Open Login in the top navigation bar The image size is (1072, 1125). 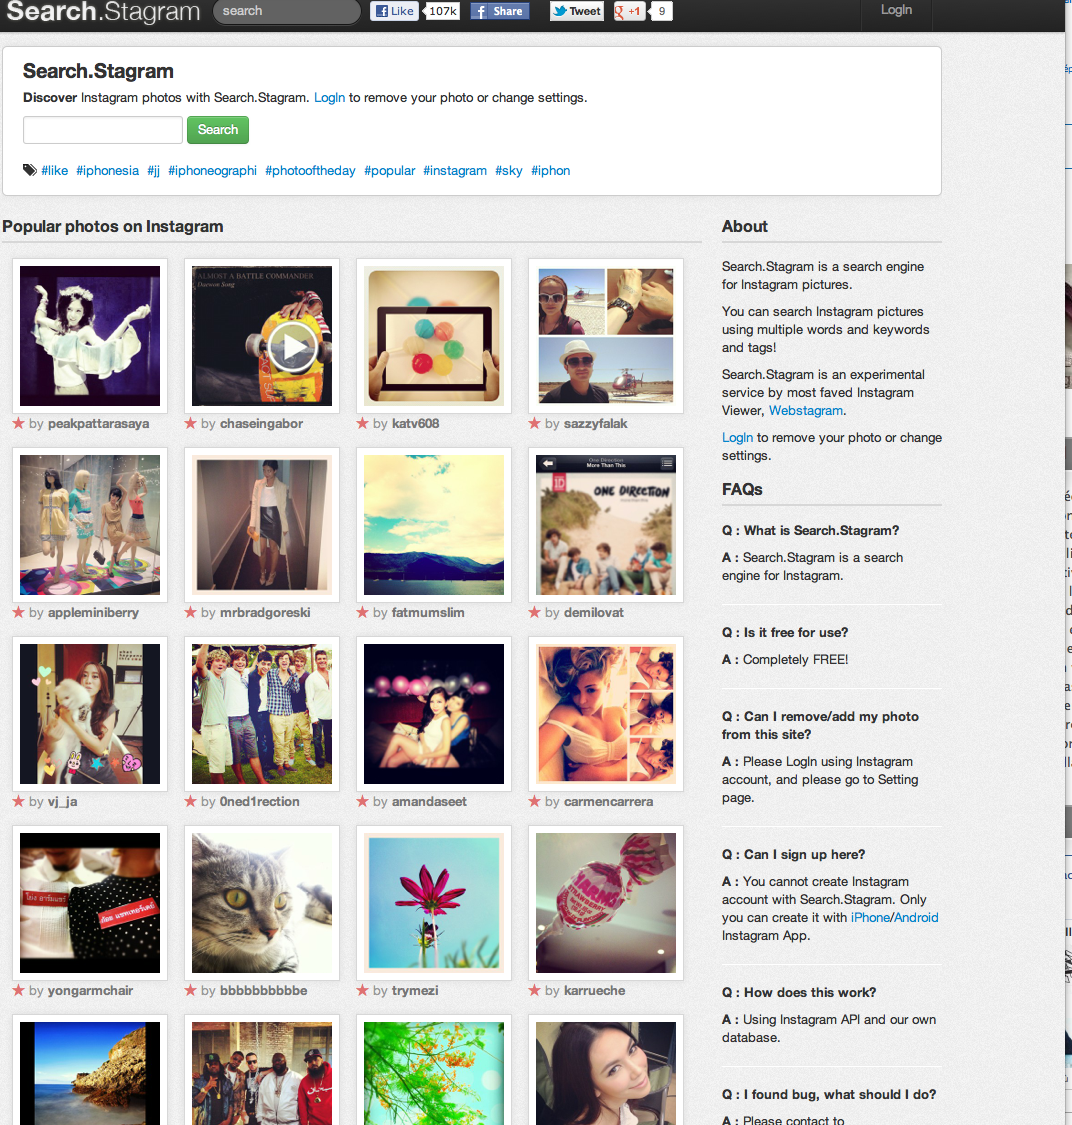pyautogui.click(x=896, y=10)
